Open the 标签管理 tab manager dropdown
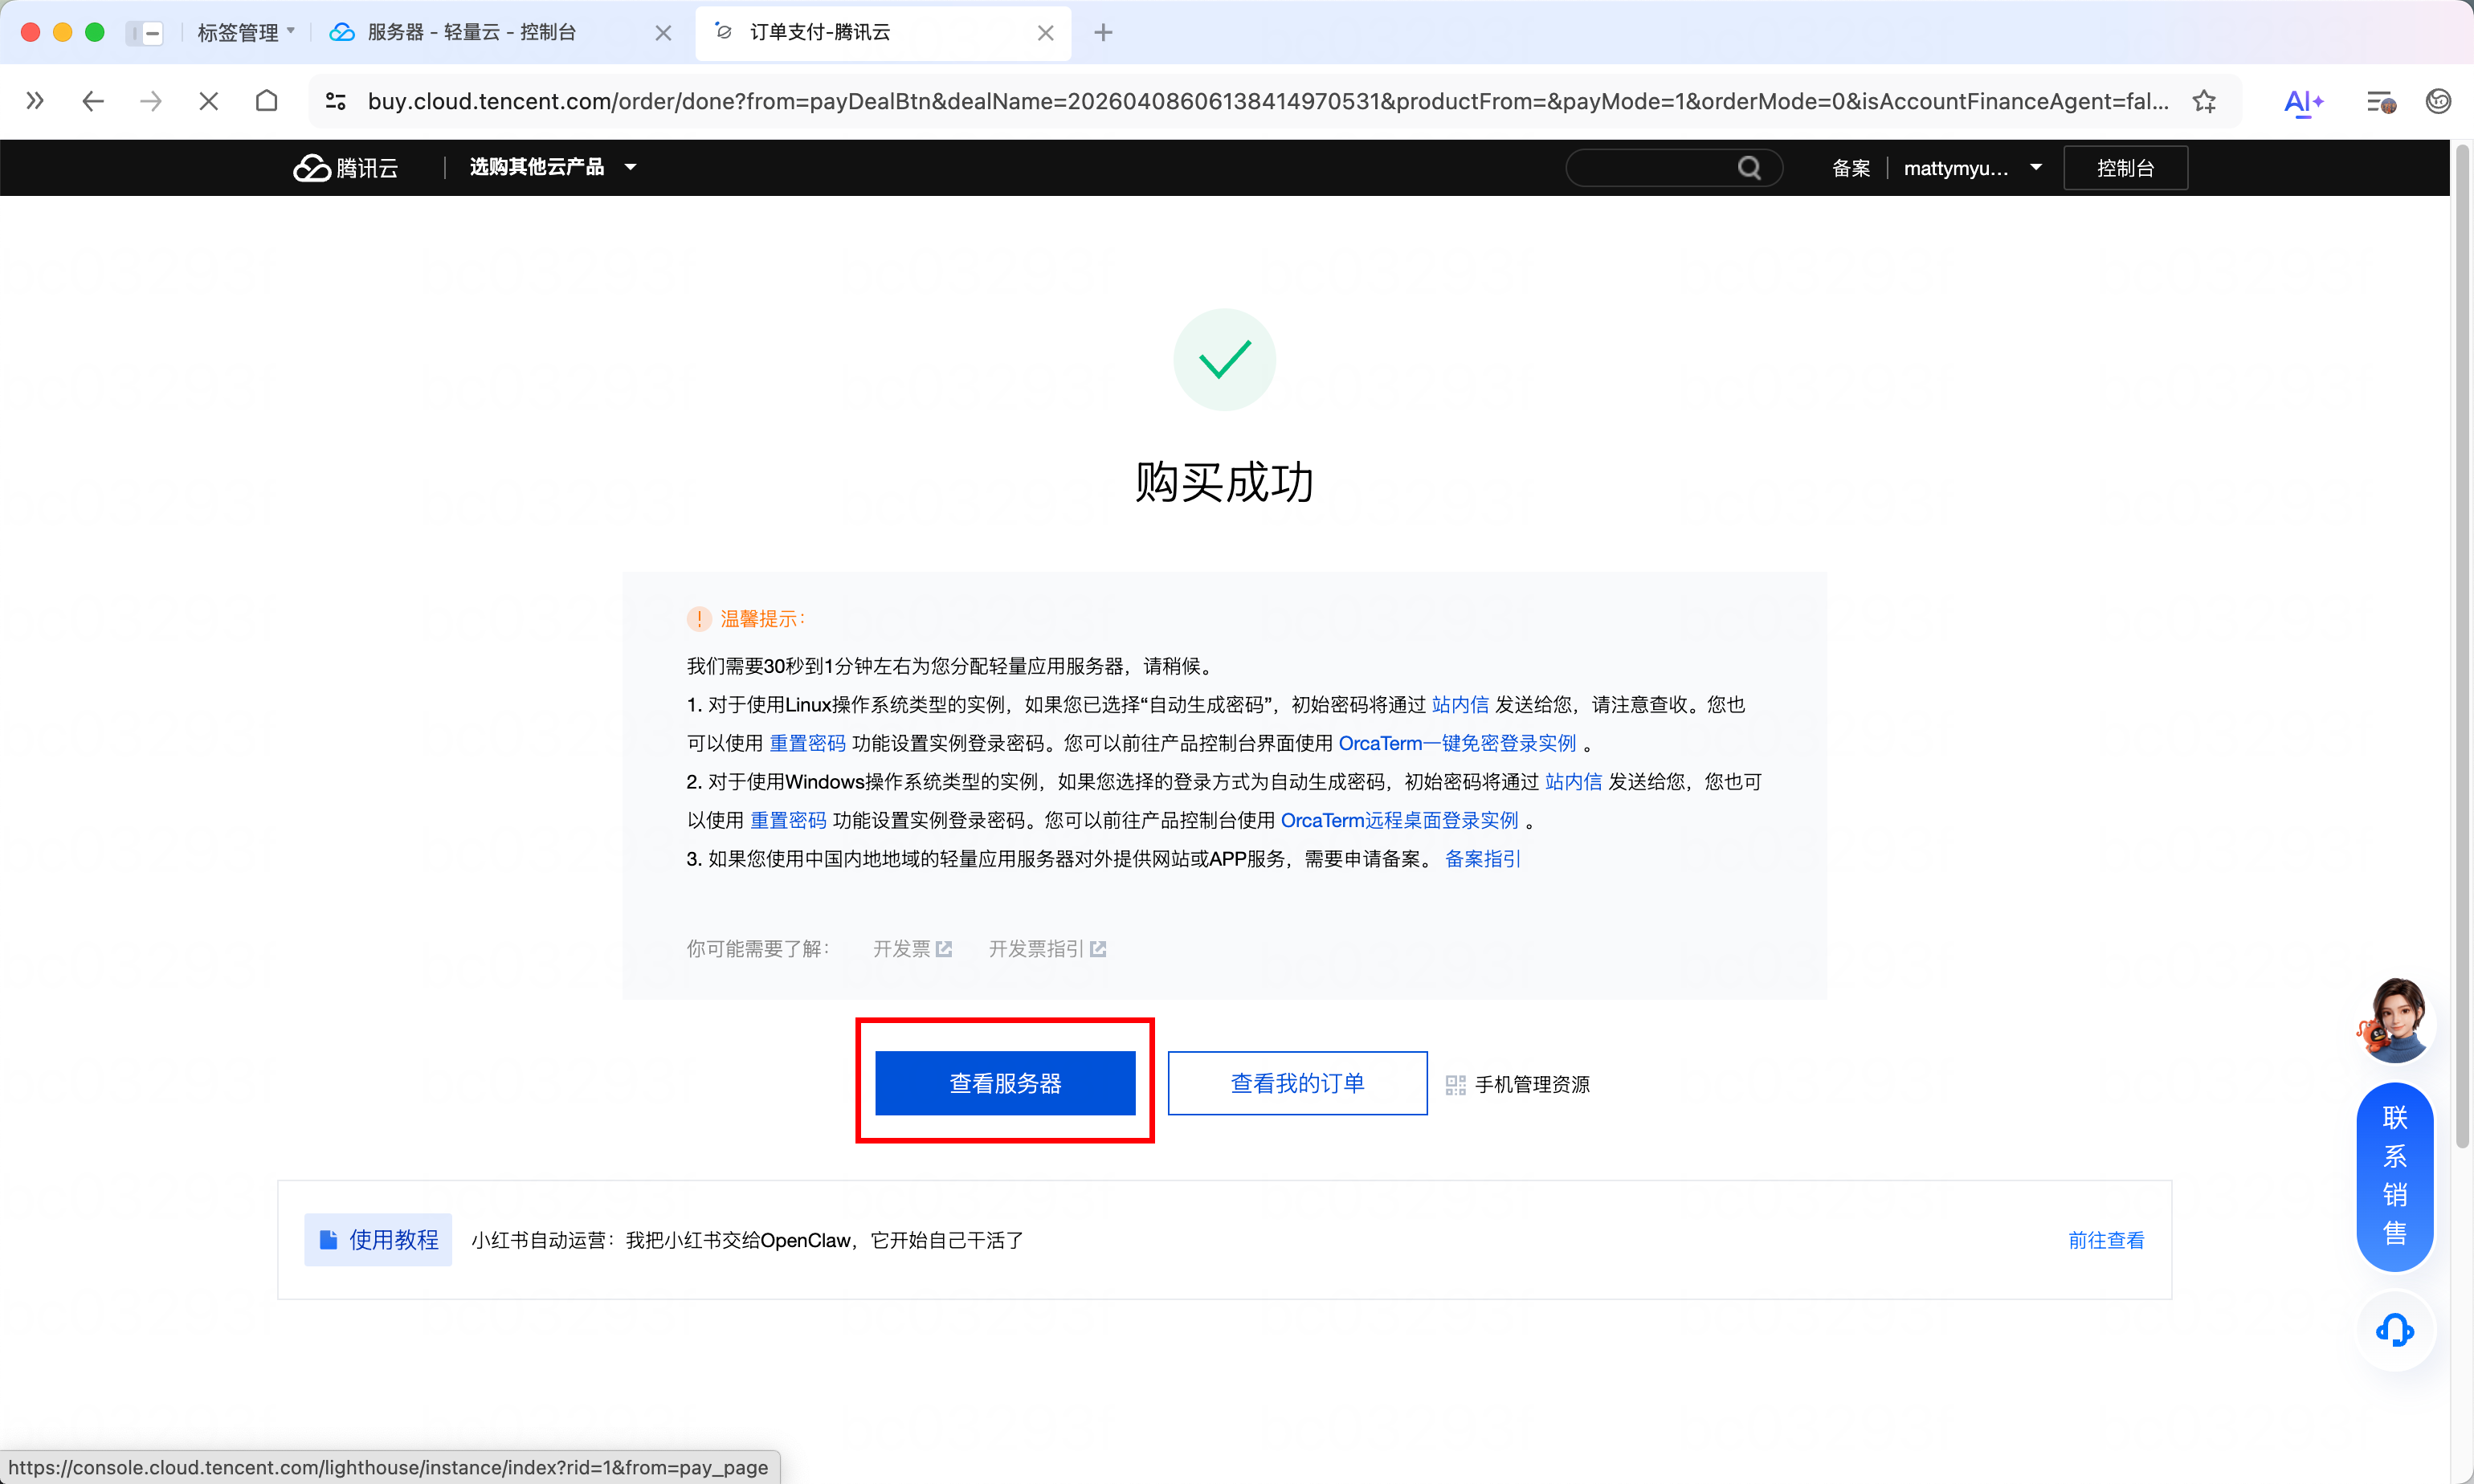Viewport: 2474px width, 1484px height. [x=245, y=32]
